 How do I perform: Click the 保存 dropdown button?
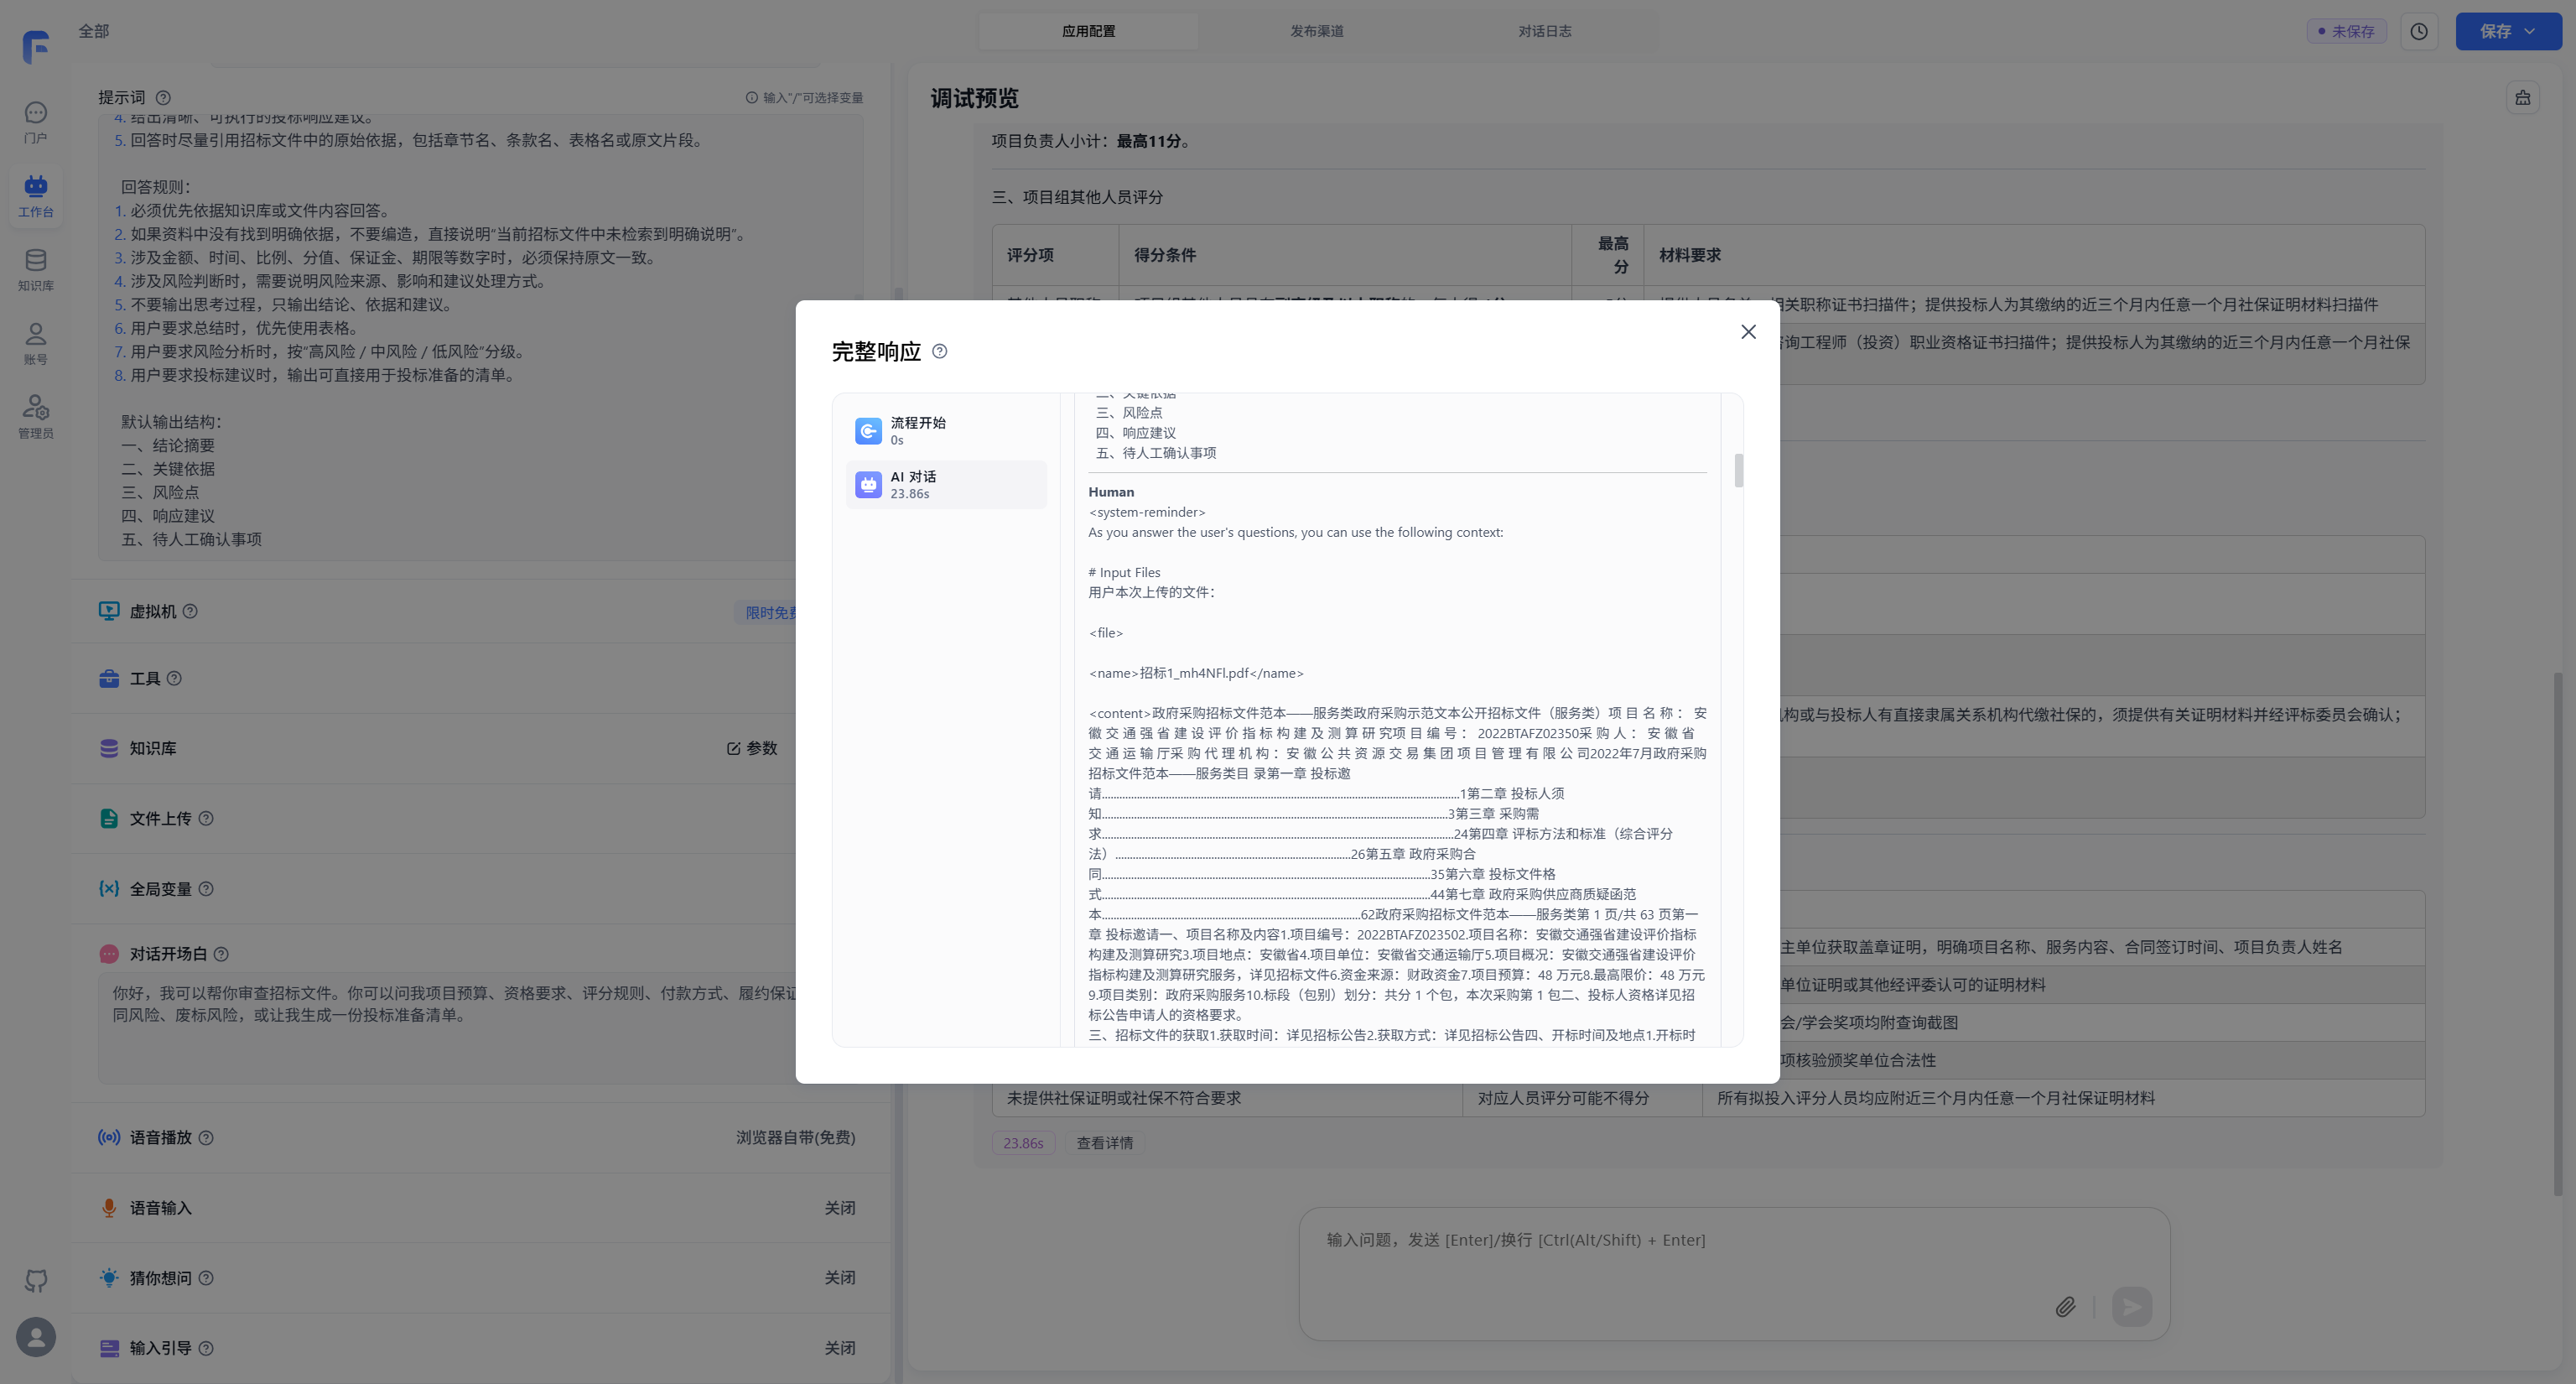click(2508, 31)
